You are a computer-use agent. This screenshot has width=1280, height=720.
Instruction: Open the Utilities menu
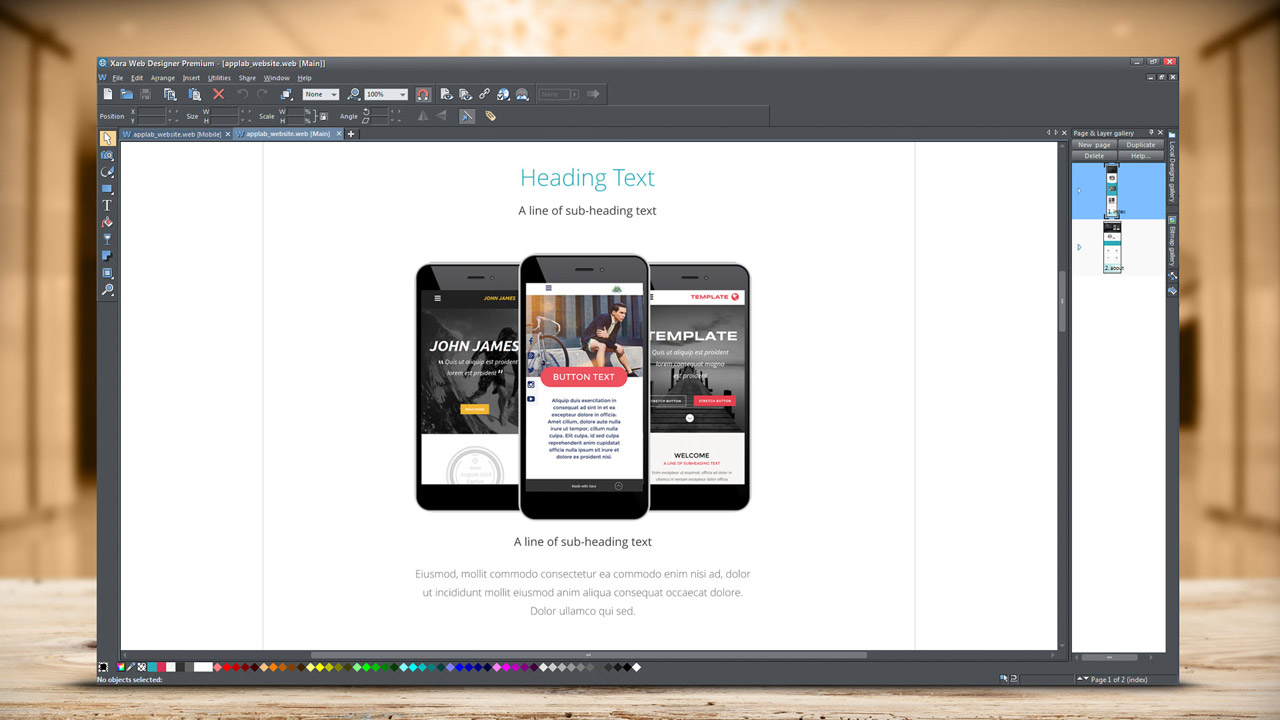pos(219,77)
